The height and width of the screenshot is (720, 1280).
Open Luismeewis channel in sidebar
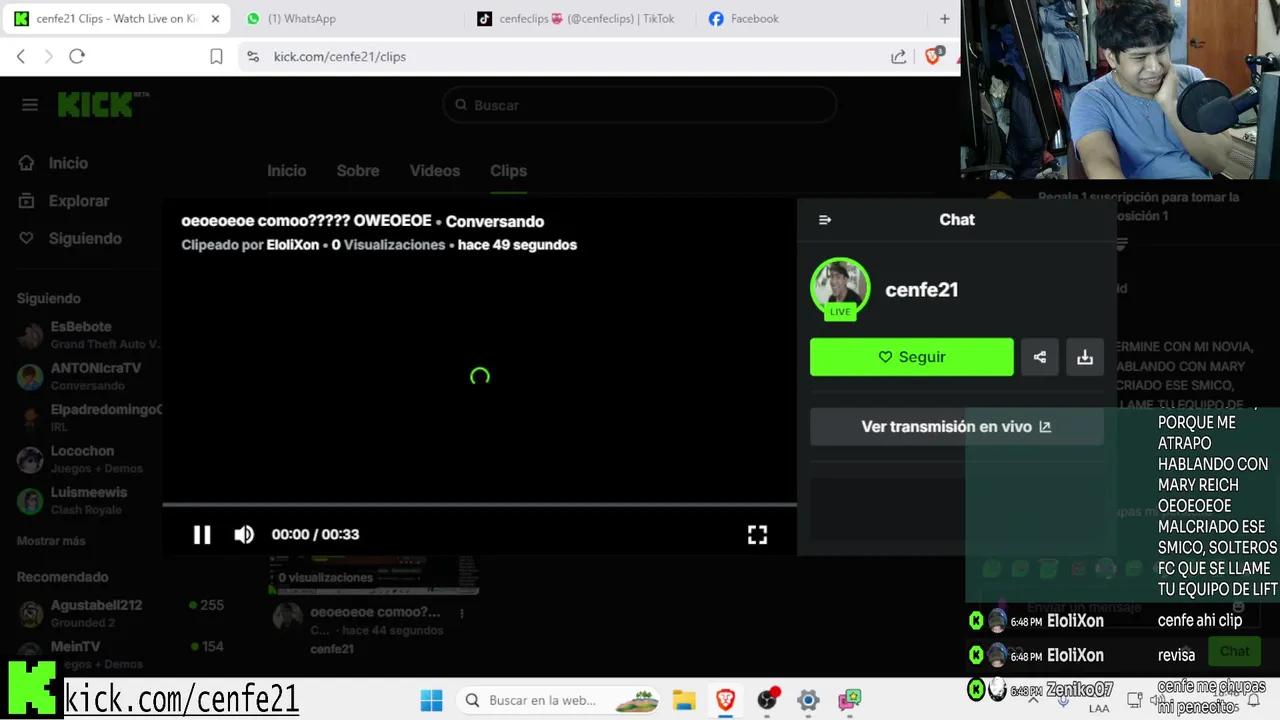88,500
